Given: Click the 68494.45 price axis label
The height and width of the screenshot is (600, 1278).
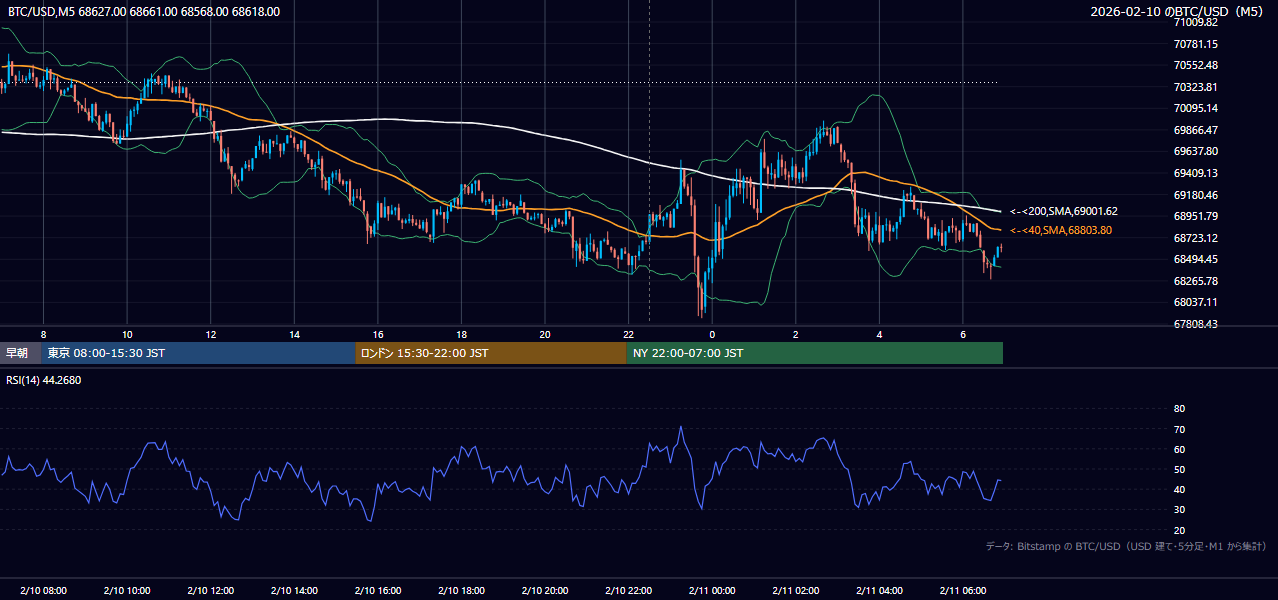Looking at the screenshot, I should 1196,259.
